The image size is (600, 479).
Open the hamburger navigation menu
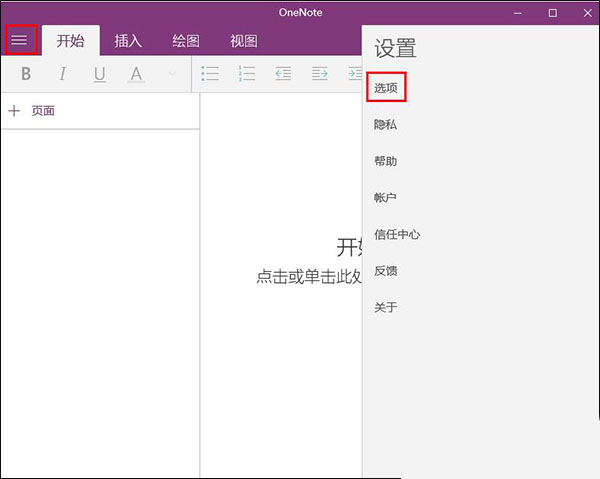coord(19,40)
